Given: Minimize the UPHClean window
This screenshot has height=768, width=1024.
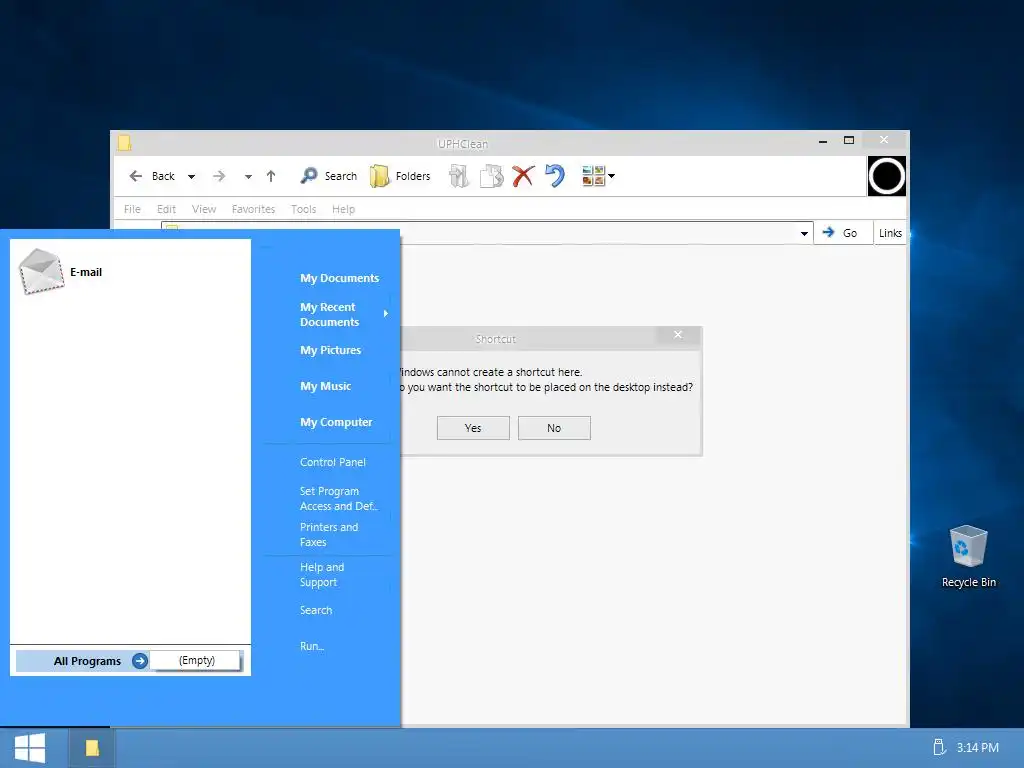Looking at the screenshot, I should (823, 141).
